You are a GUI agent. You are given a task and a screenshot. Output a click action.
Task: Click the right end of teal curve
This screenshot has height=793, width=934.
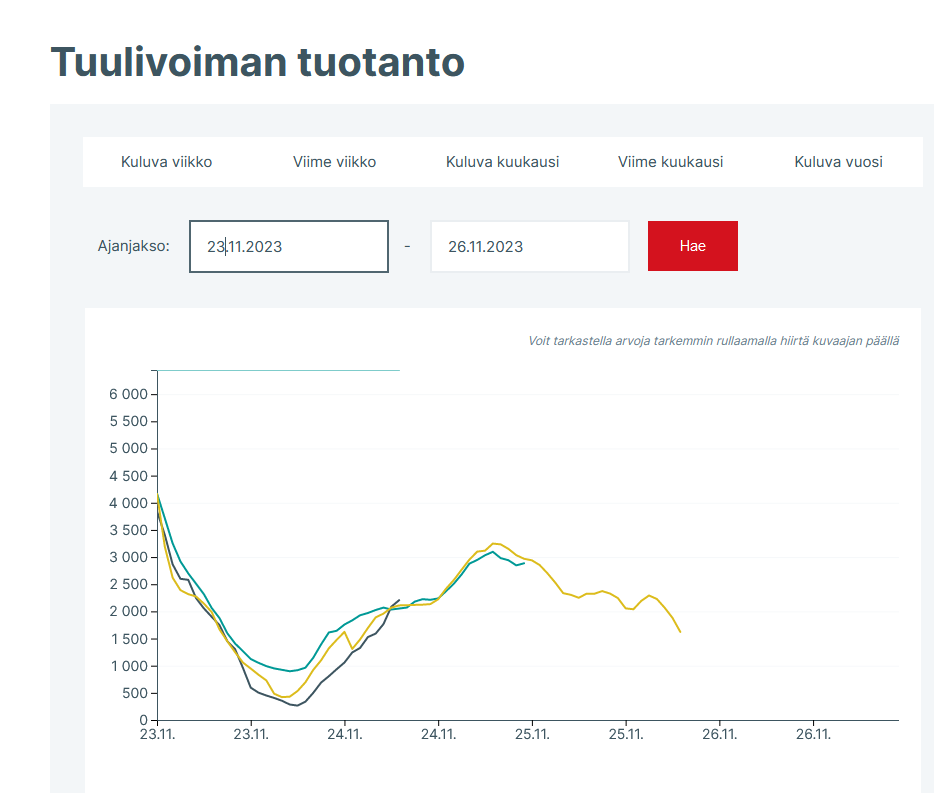coord(523,563)
